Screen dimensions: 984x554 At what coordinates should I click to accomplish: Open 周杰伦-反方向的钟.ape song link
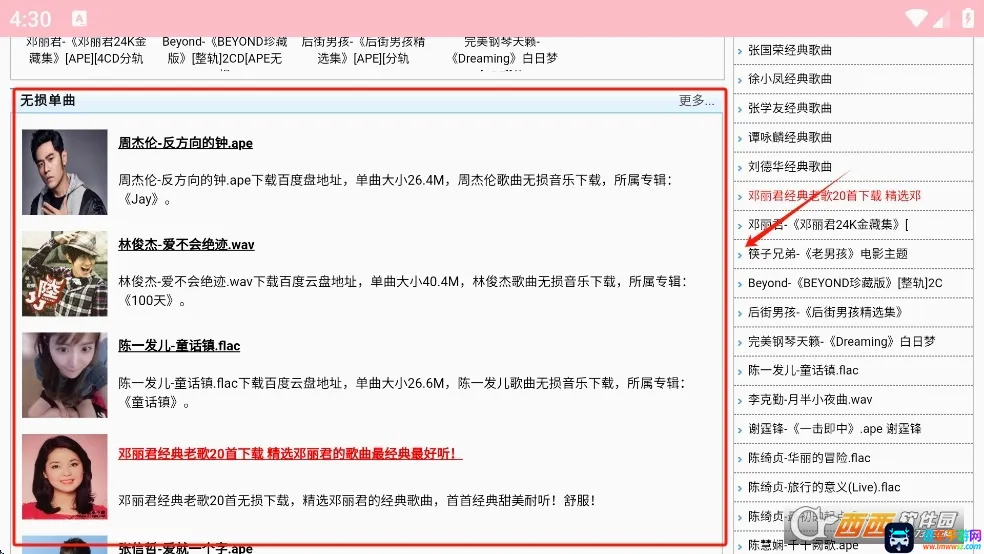[185, 143]
